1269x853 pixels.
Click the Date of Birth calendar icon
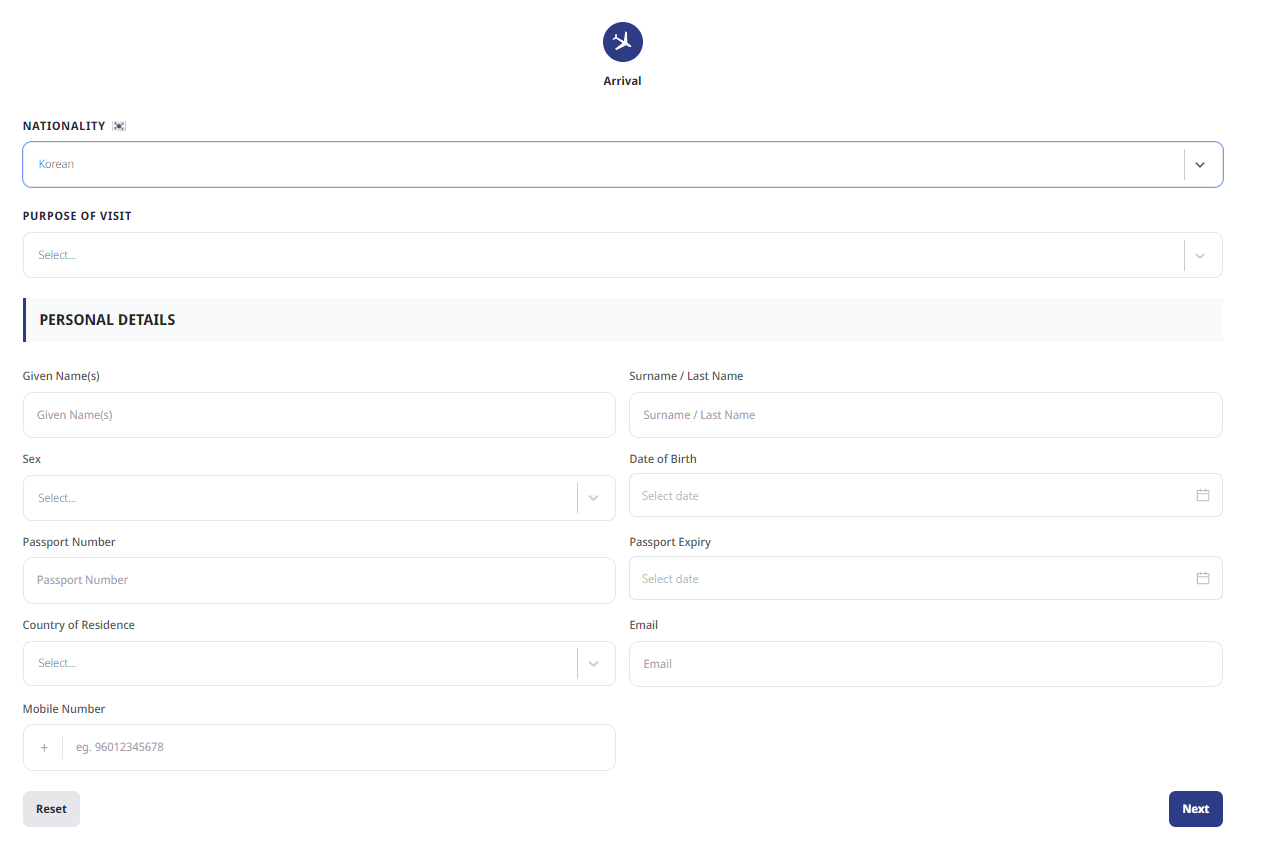pyautogui.click(x=1203, y=495)
